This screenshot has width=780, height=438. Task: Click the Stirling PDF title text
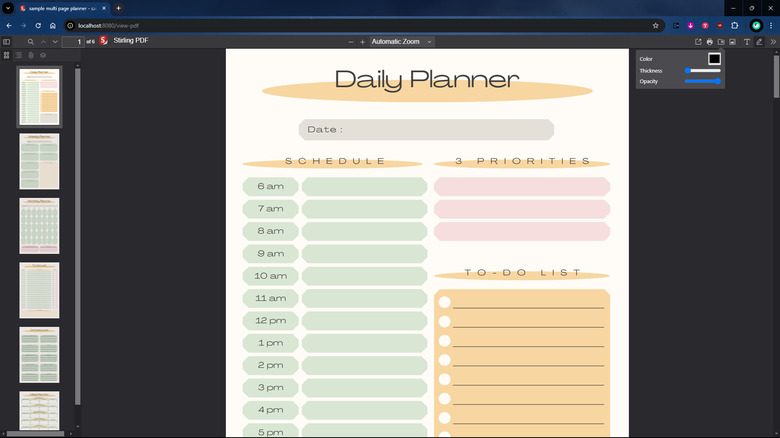[131, 40]
